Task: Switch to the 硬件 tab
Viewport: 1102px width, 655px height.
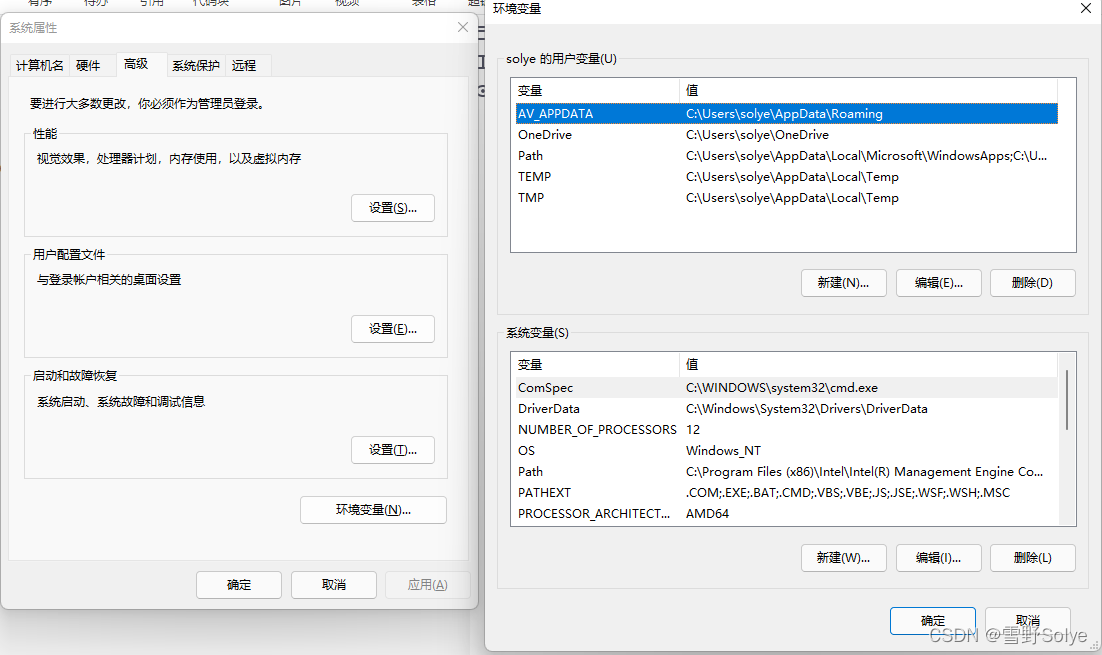Action: point(88,65)
